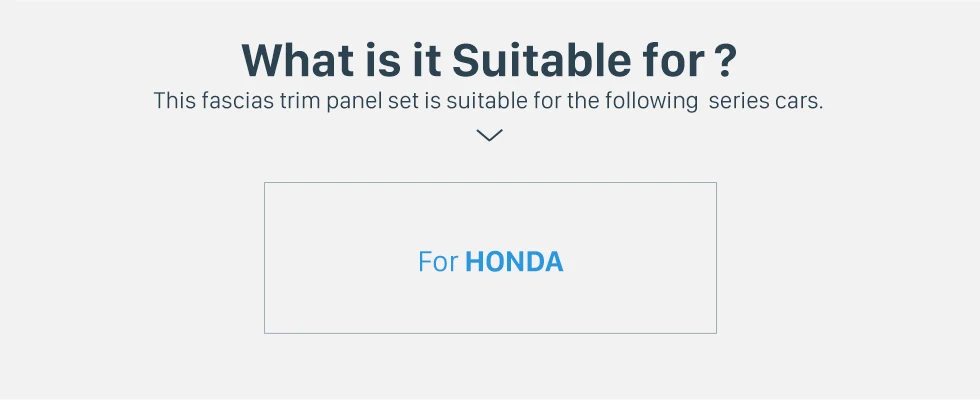Click the words series cars in subtitle
This screenshot has width=980, height=402.
tap(766, 101)
